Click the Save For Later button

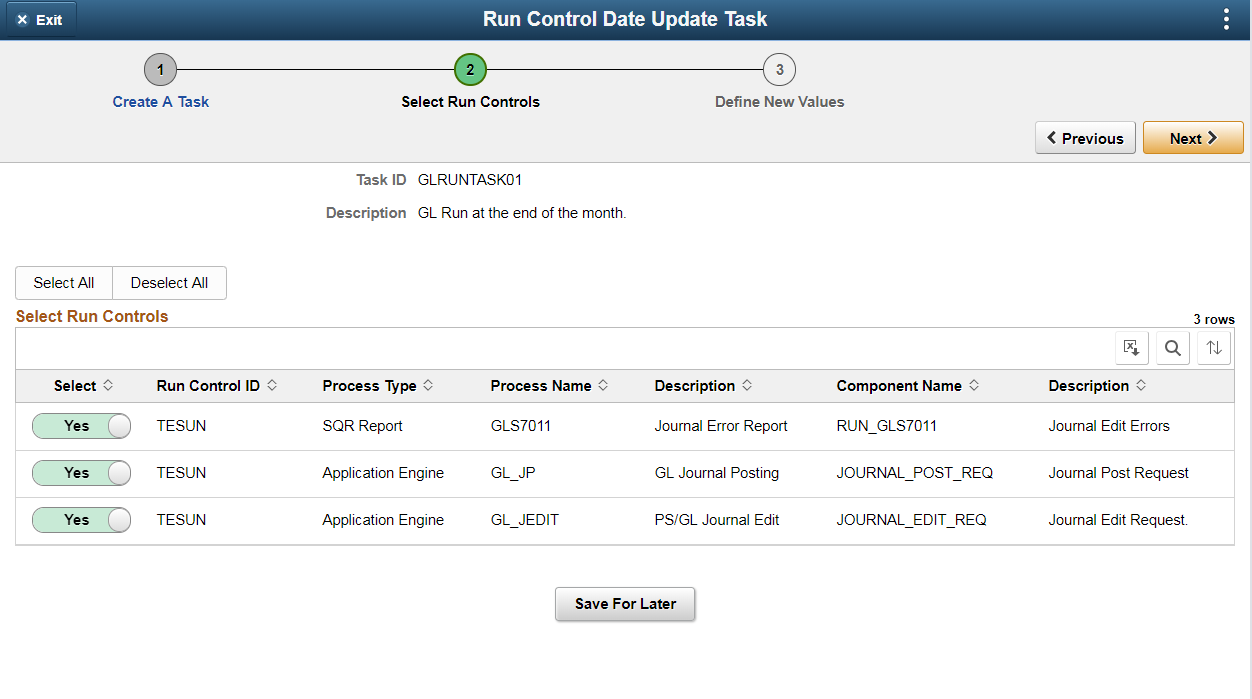[625, 604]
